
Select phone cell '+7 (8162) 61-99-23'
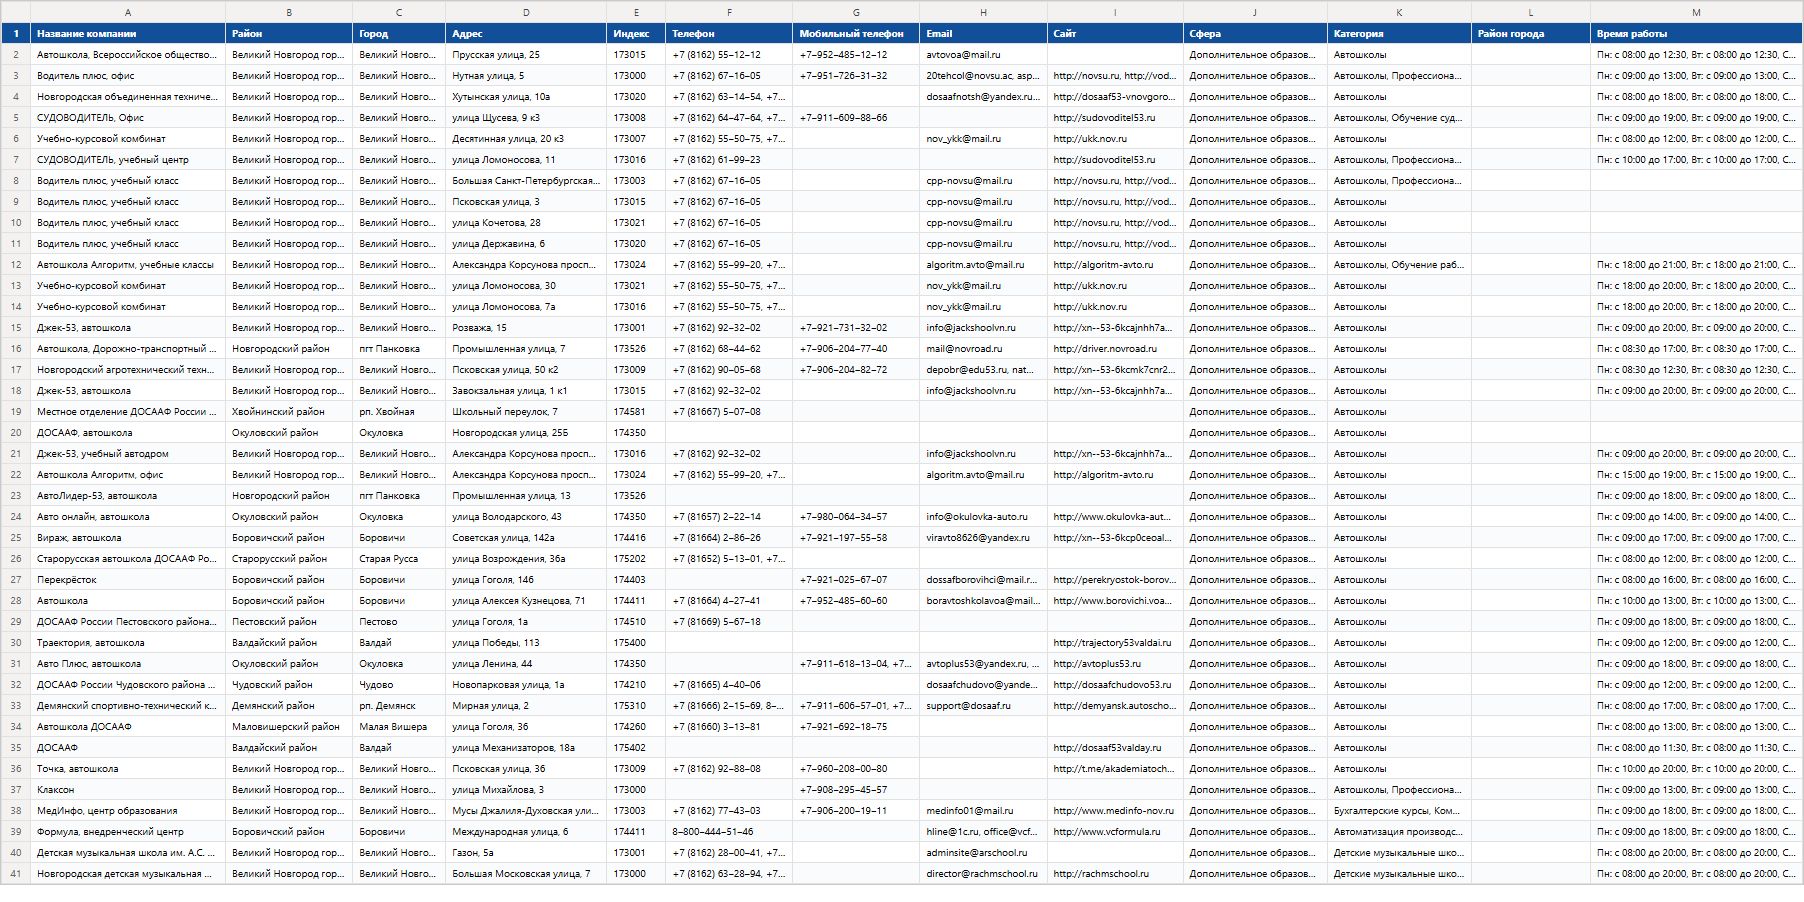click(x=729, y=160)
